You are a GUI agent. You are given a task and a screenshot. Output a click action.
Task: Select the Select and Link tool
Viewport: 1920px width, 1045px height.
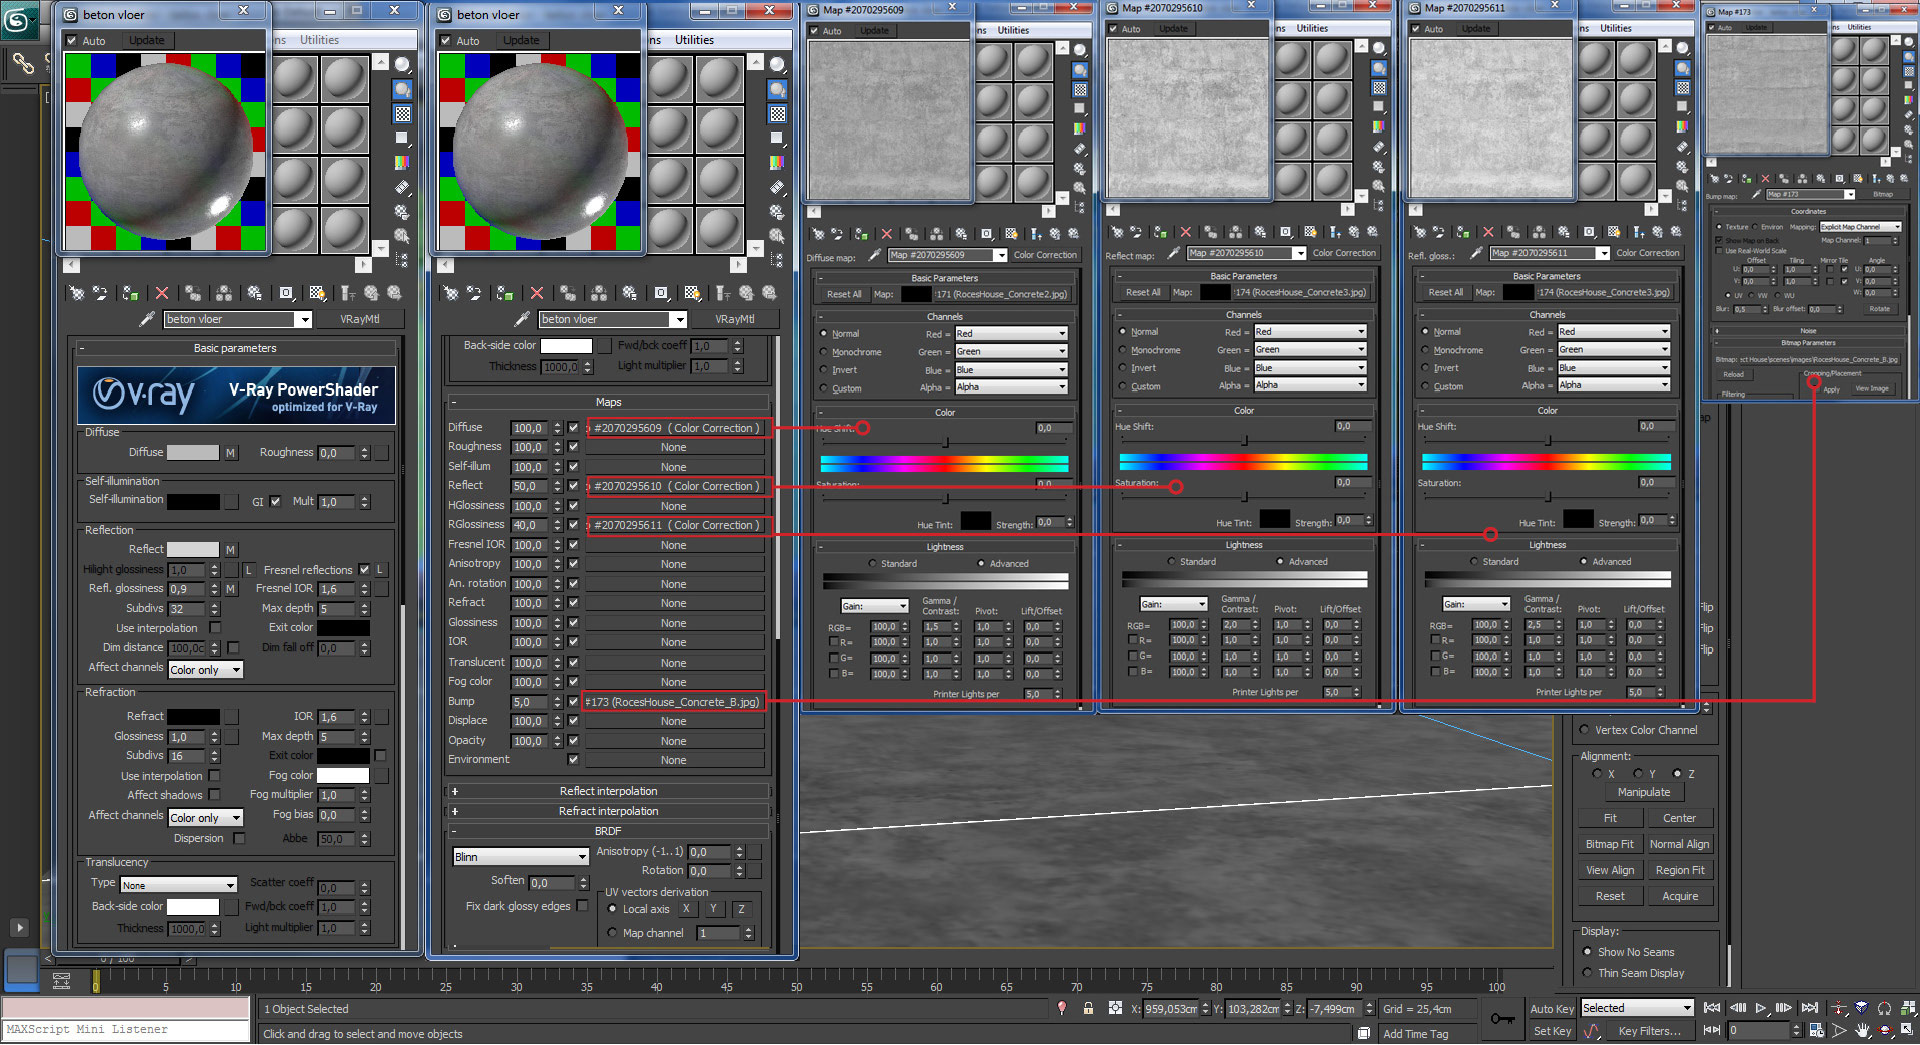click(22, 64)
